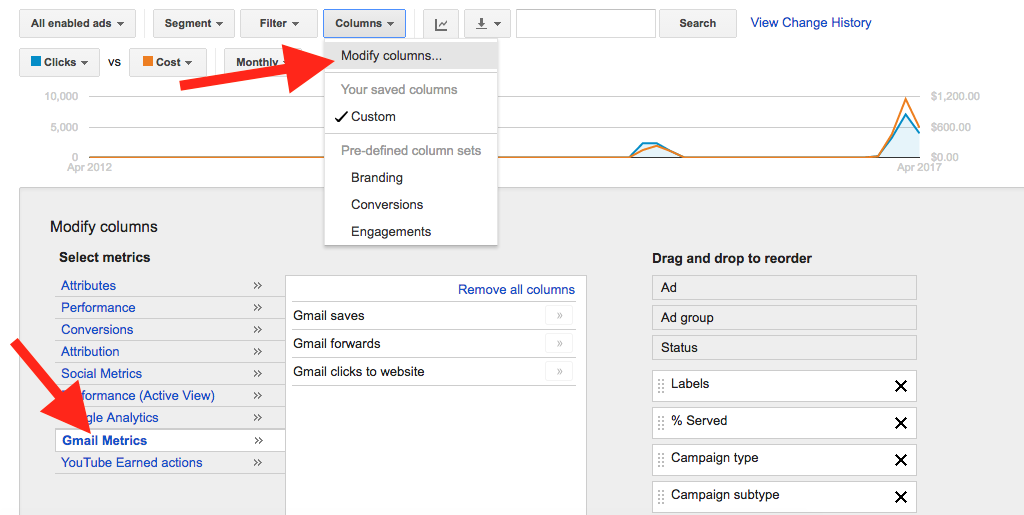Viewport: 1024px width, 515px height.
Task: Open the blue Clicks metric selector
Action: tap(59, 62)
